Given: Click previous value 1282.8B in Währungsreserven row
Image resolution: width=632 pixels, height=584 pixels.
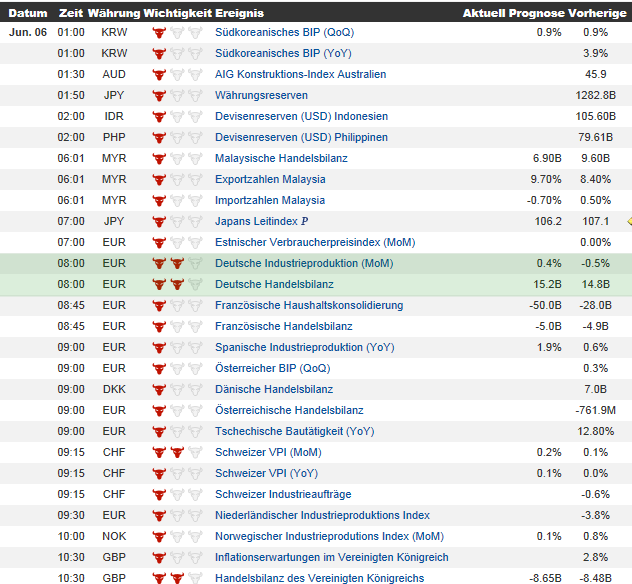Looking at the screenshot, I should 595,95.
